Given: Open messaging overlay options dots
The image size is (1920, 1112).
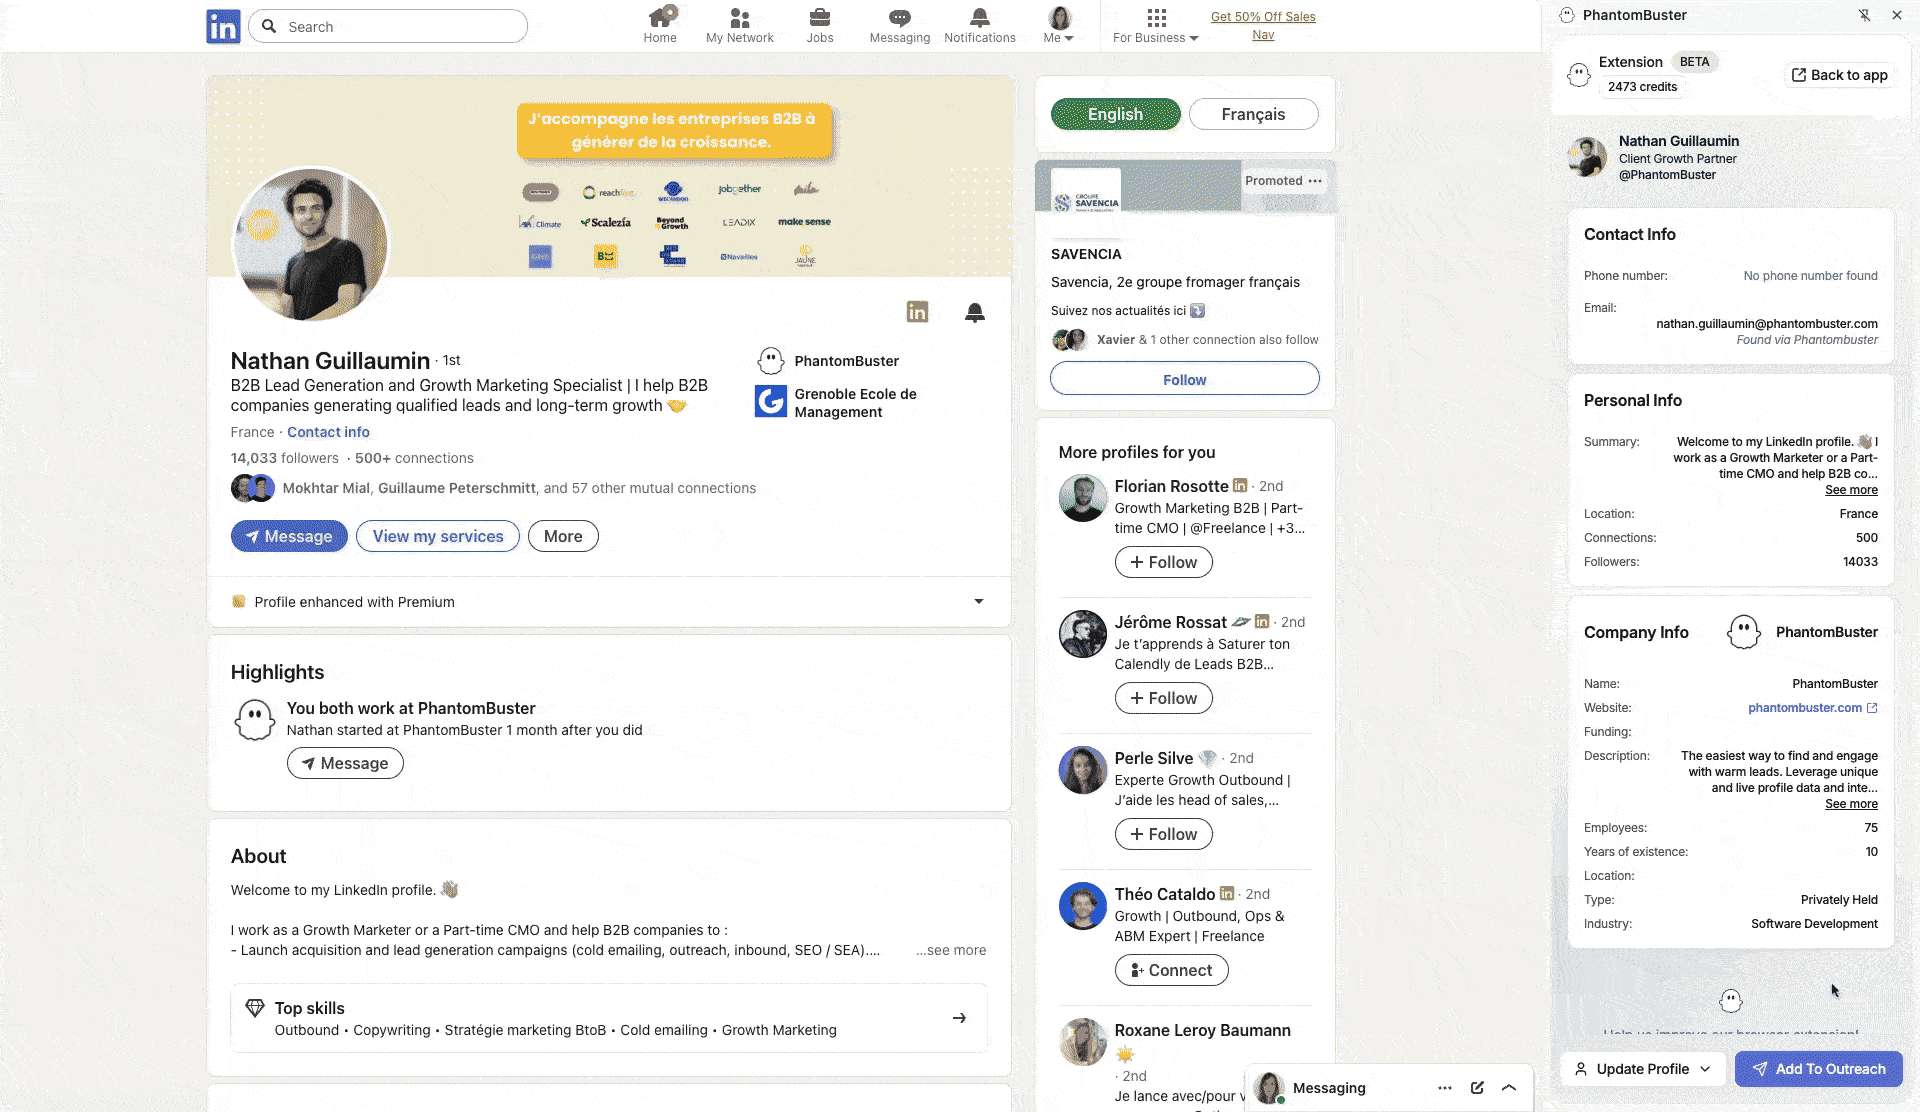Looking at the screenshot, I should tap(1445, 1088).
